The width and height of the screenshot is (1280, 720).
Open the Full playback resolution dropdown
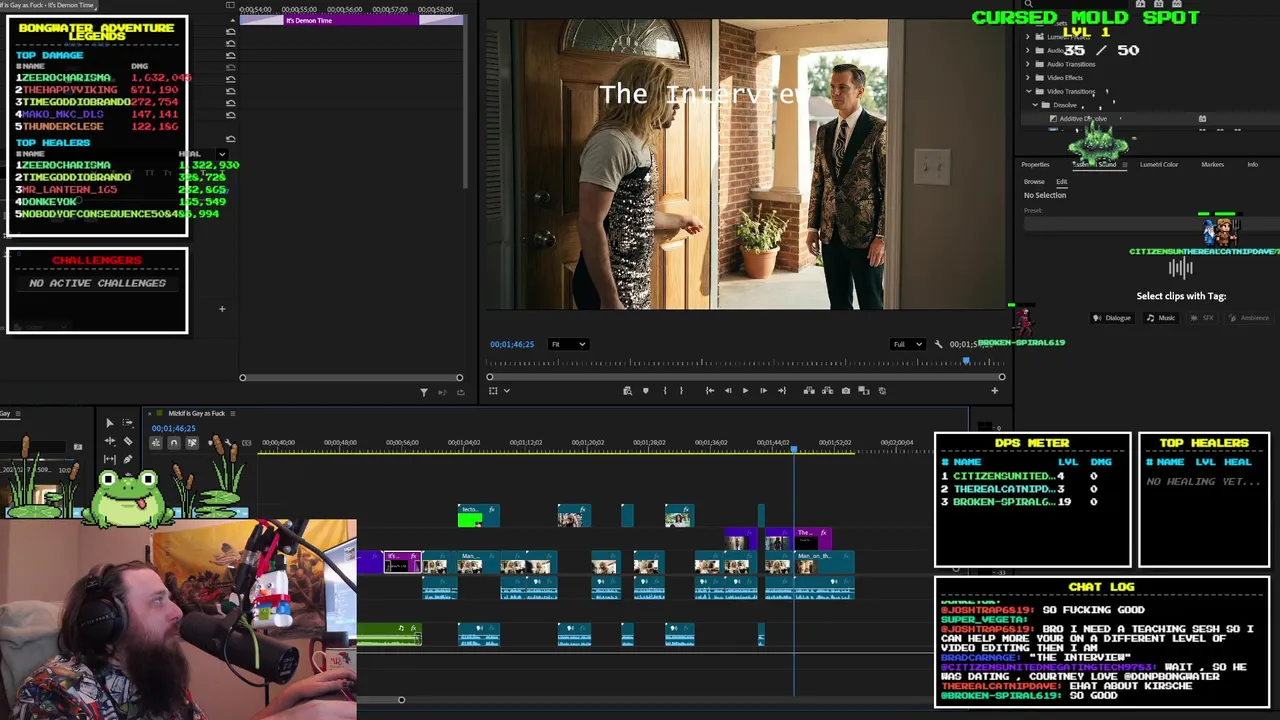coord(908,344)
